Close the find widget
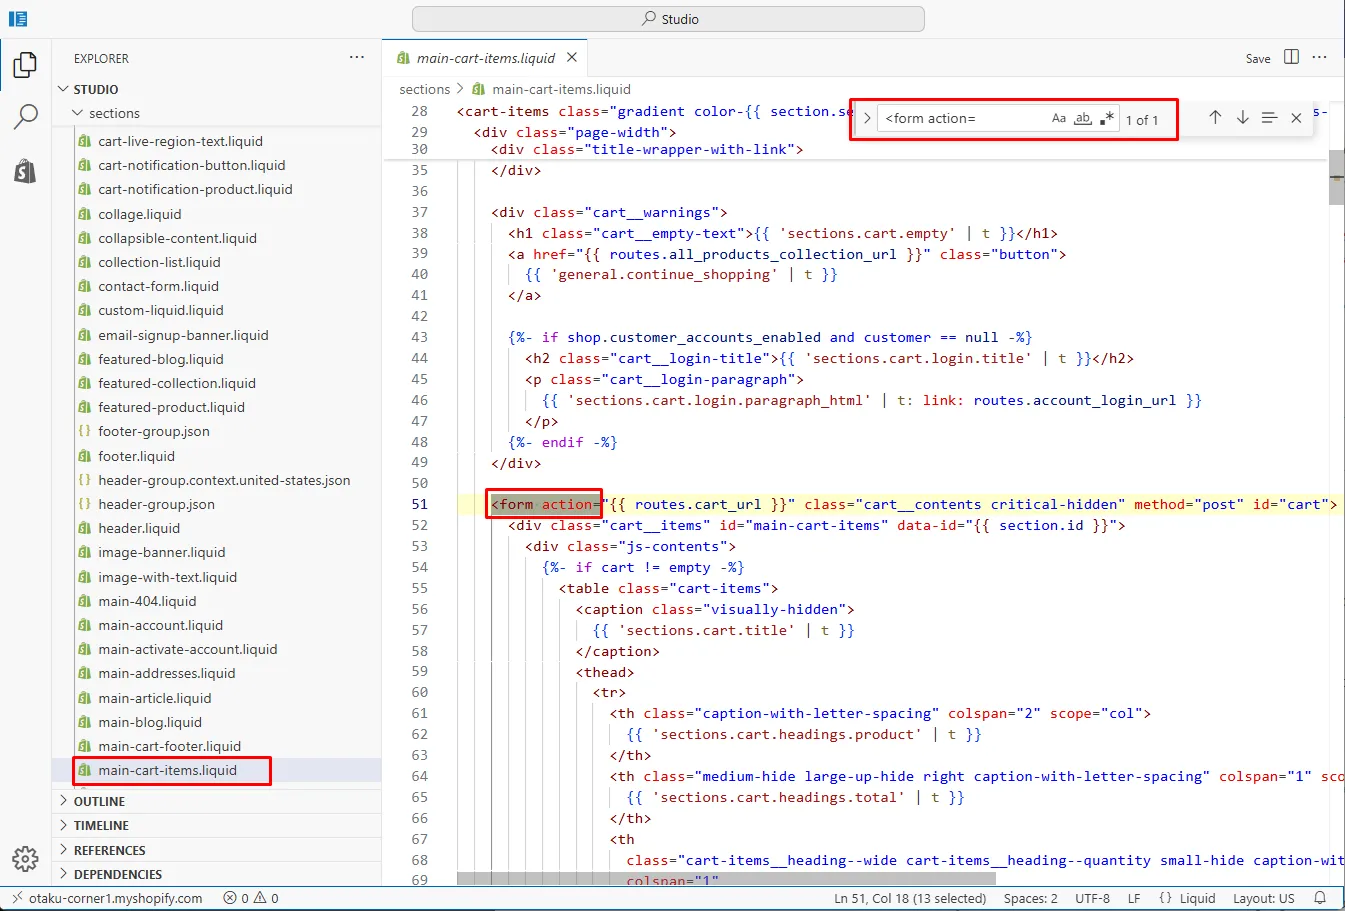 [x=1296, y=117]
